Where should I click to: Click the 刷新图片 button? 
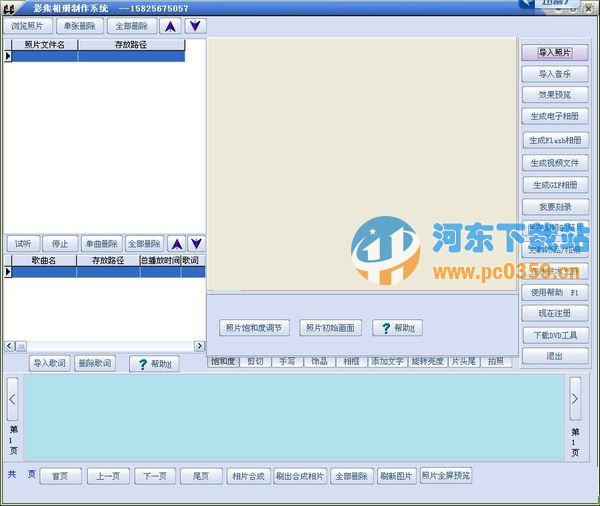(396, 476)
